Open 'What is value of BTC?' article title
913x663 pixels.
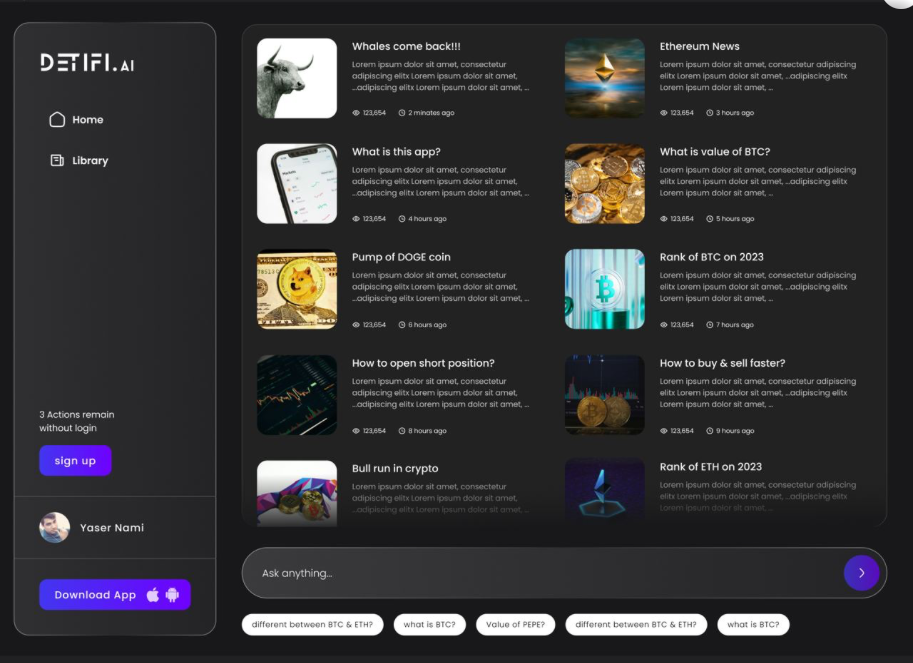(714, 152)
